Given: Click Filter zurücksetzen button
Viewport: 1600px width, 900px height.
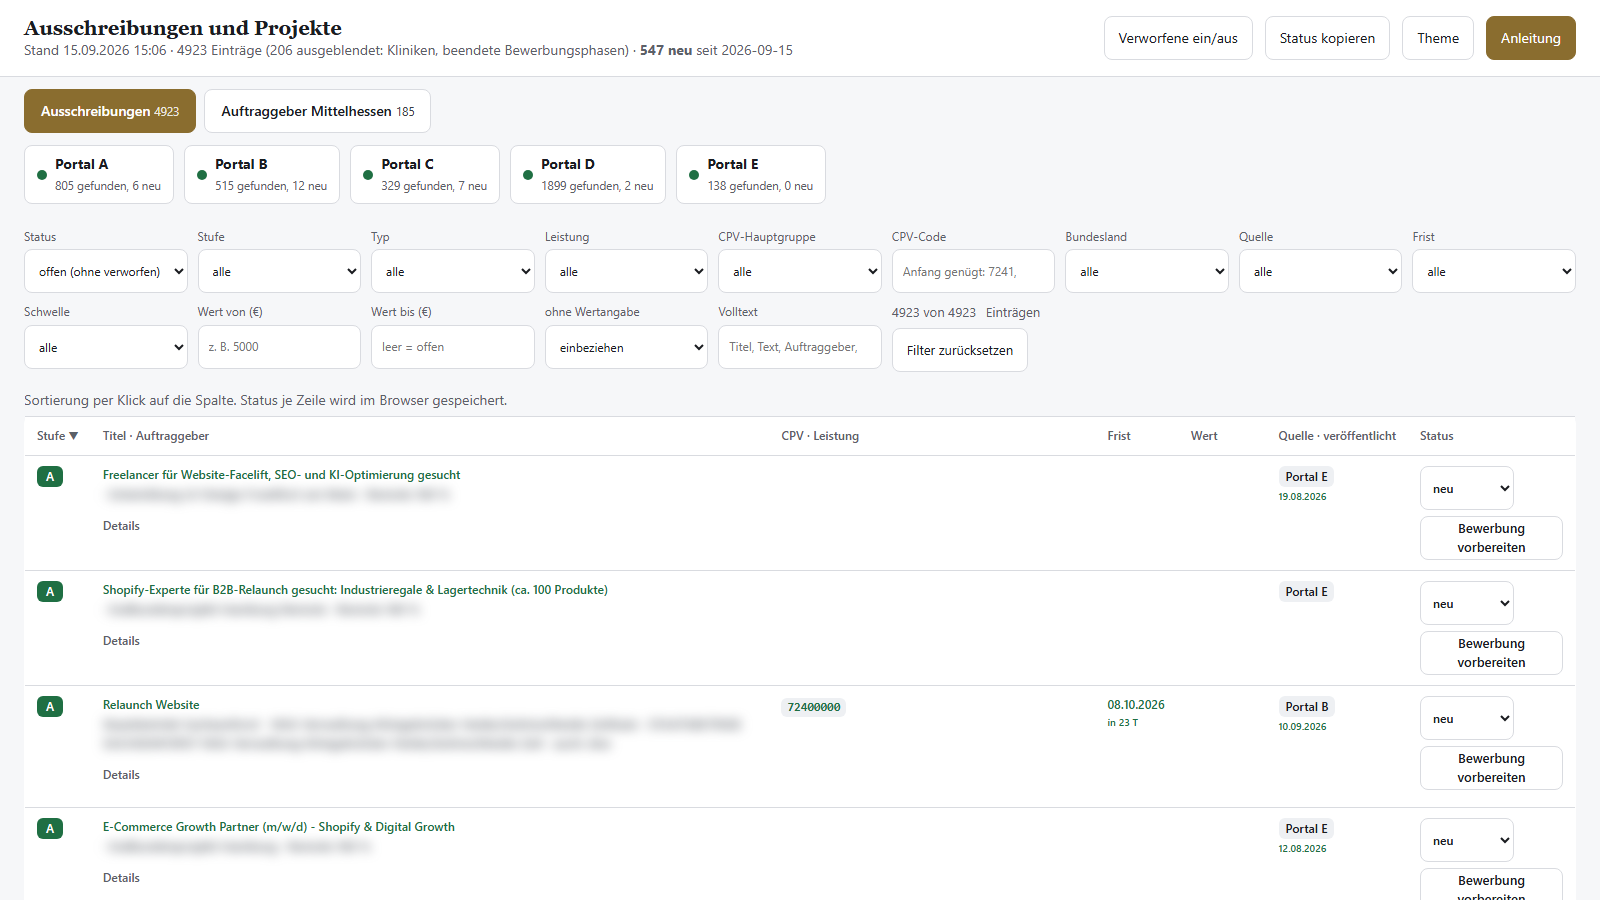Looking at the screenshot, I should click(960, 350).
